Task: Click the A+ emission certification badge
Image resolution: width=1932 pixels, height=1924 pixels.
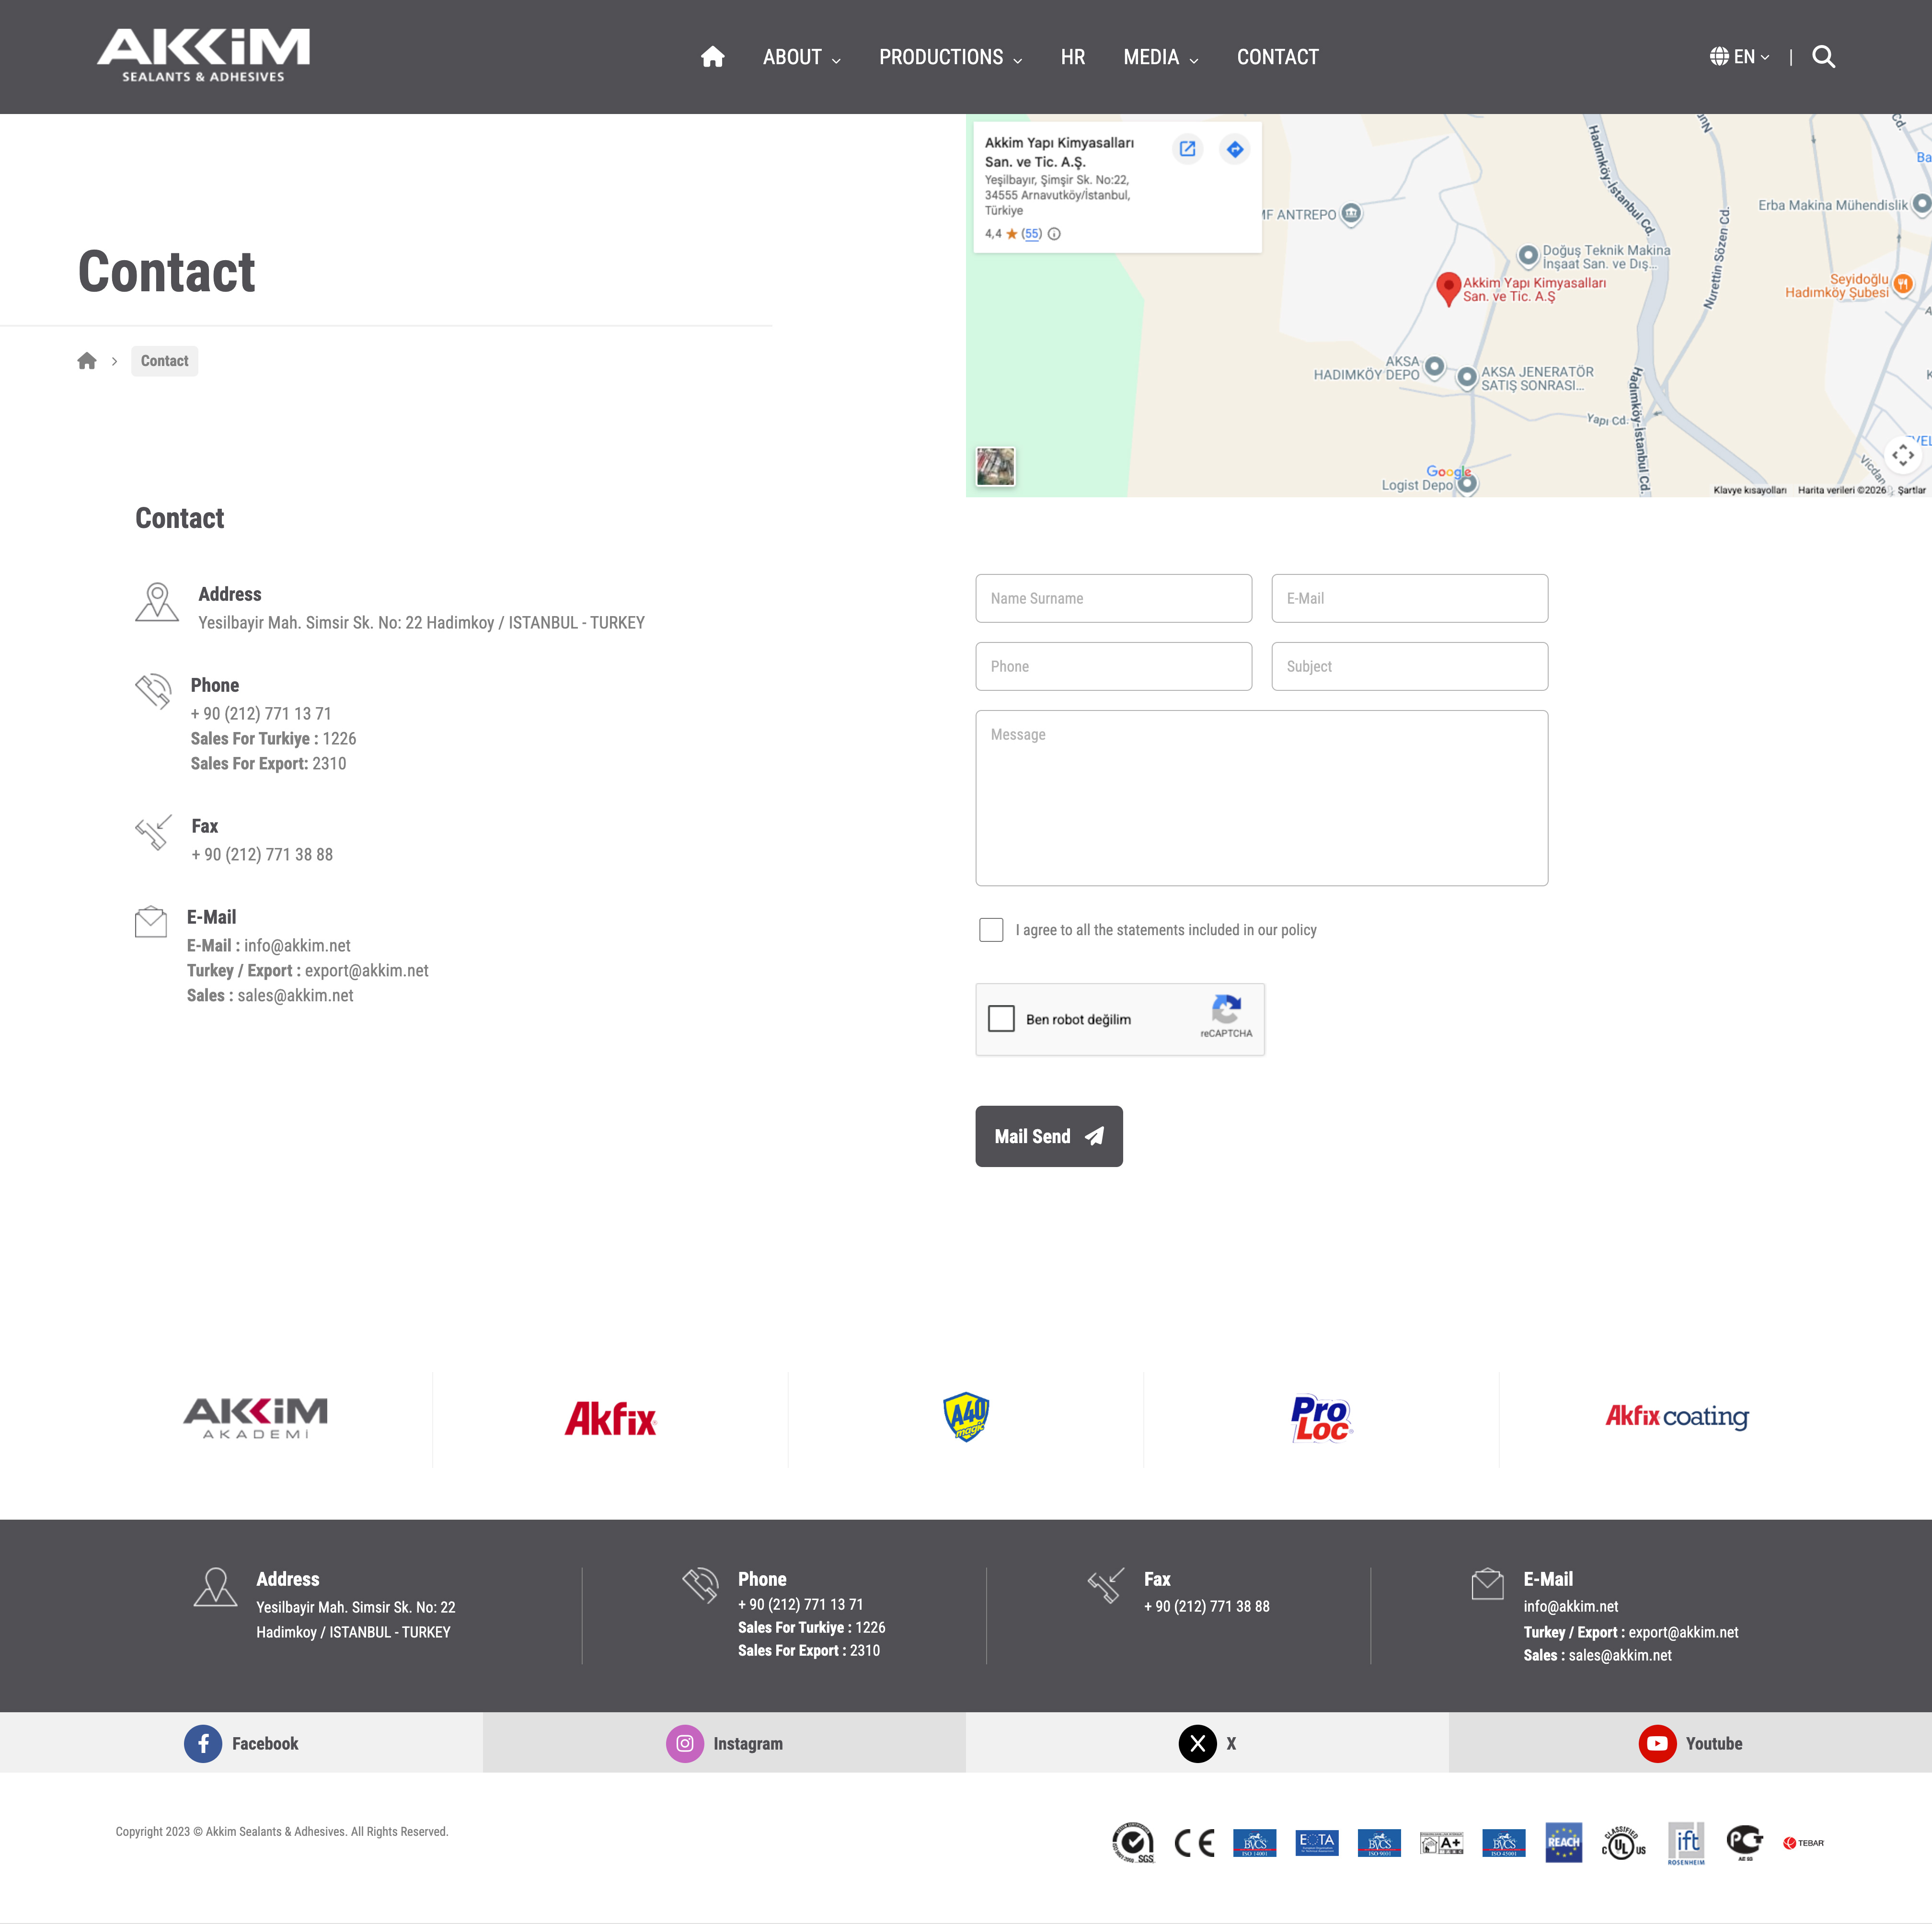Action: point(1441,1843)
